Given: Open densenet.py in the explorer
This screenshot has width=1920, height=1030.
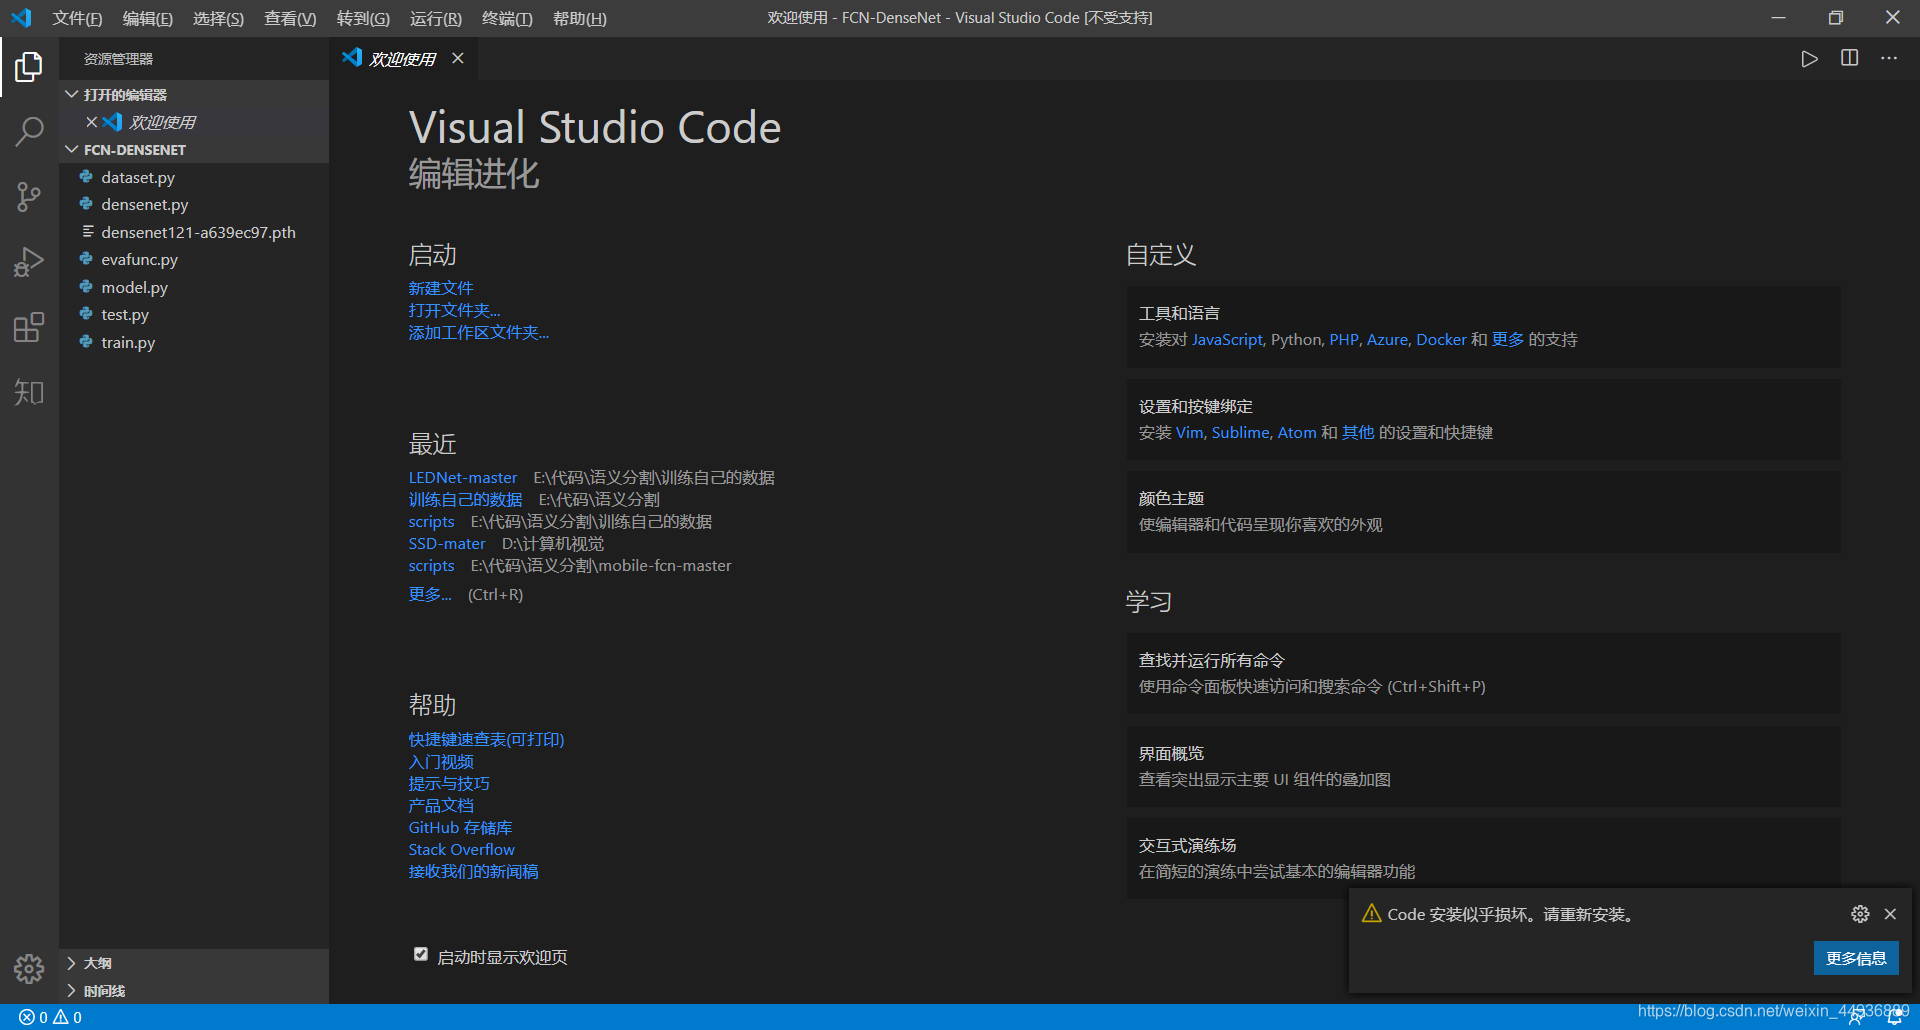Looking at the screenshot, I should [194, 204].
